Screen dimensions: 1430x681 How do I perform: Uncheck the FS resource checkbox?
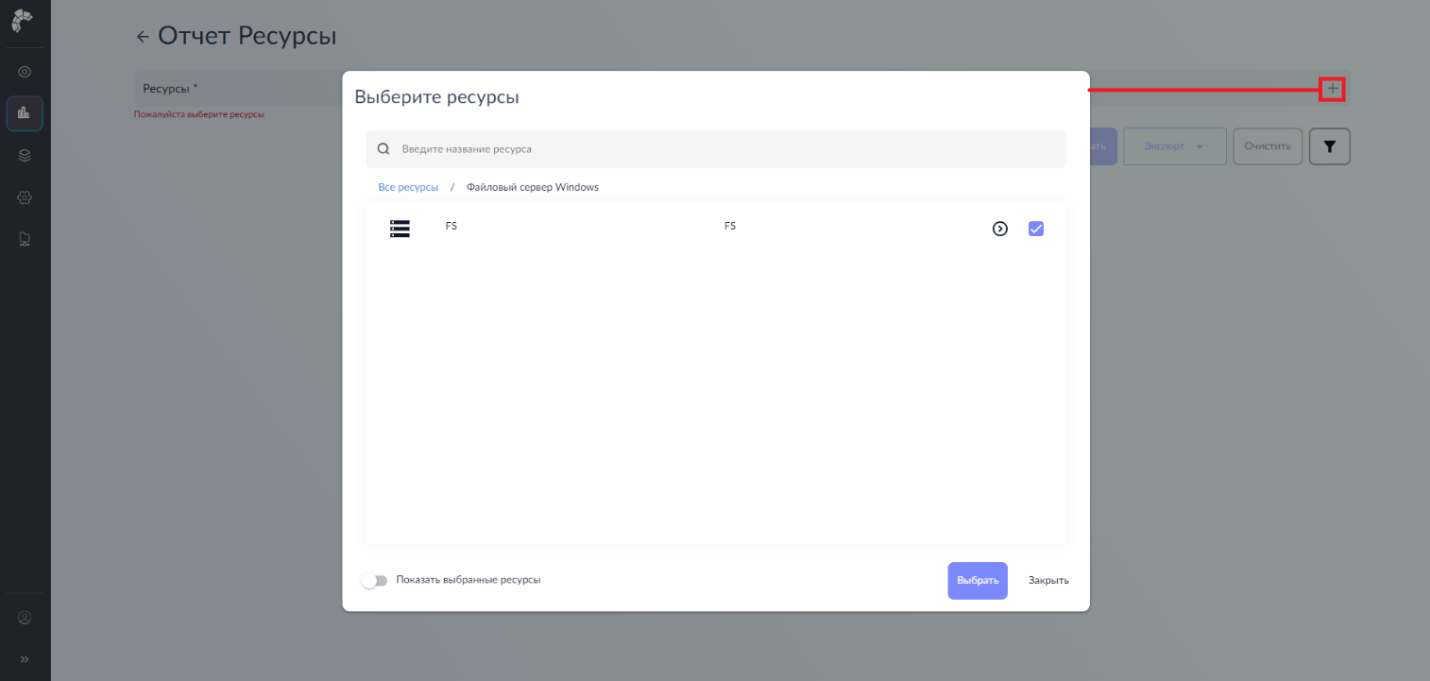click(x=1036, y=229)
